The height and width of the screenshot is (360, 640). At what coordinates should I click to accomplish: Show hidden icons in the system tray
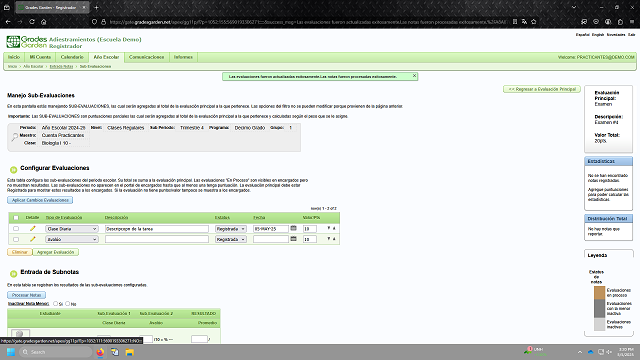(x=580, y=352)
